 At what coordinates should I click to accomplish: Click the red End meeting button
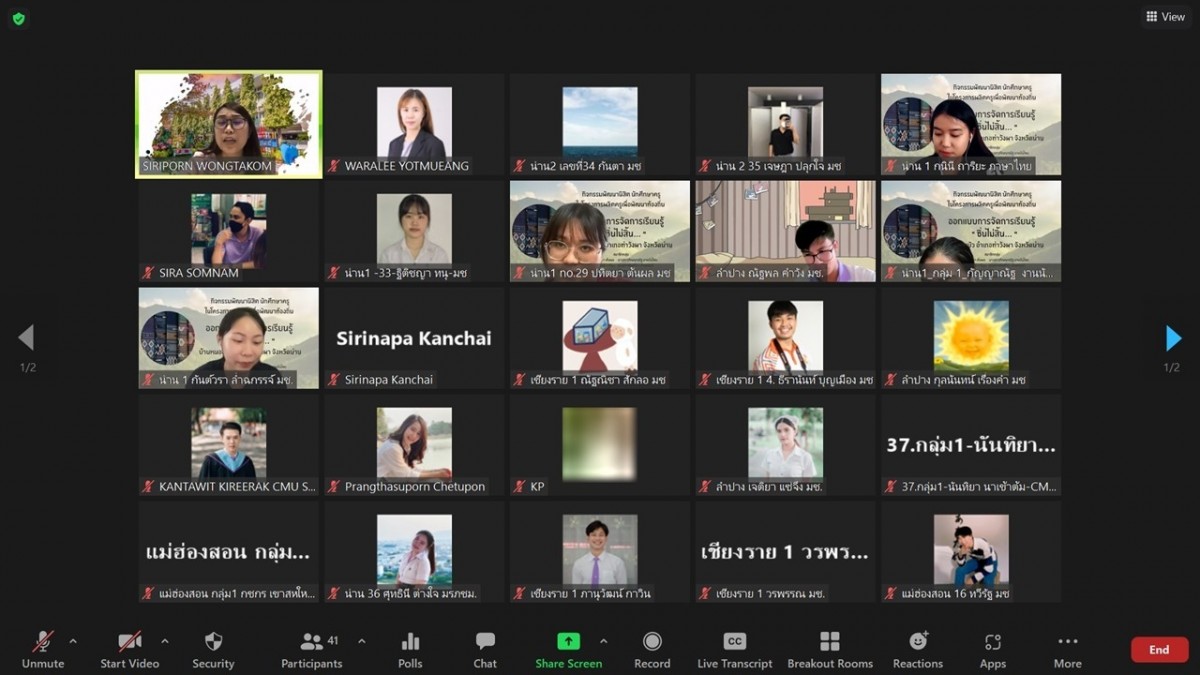1159,649
